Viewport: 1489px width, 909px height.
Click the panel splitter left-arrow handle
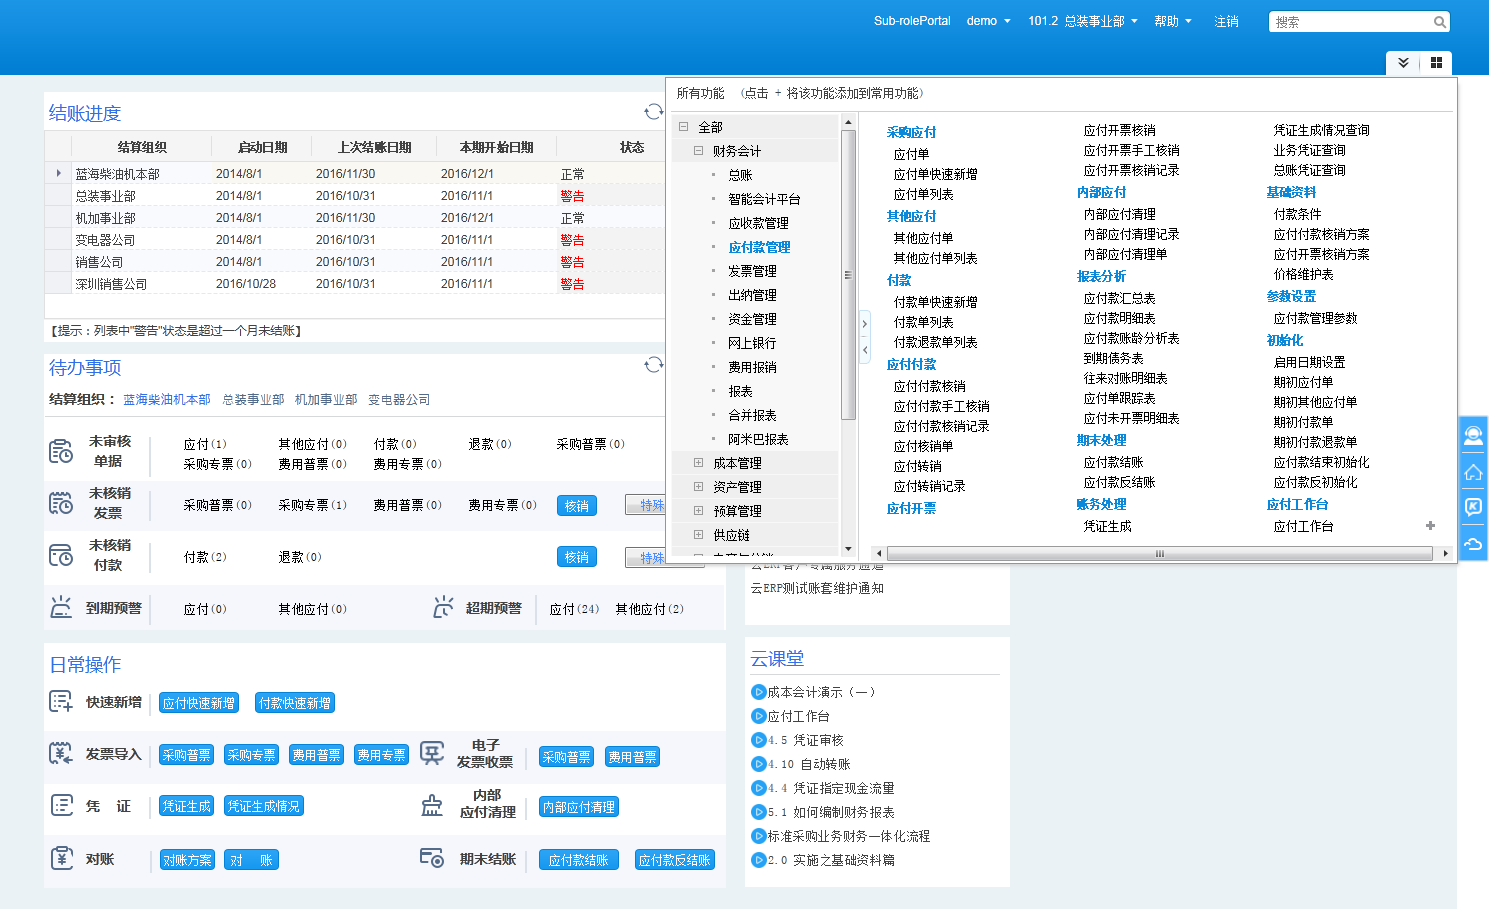865,349
